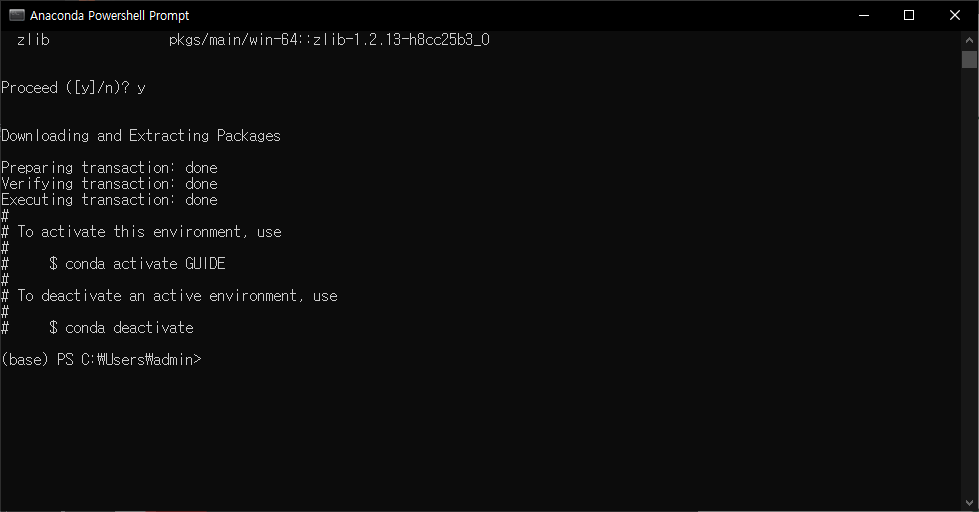The width and height of the screenshot is (979, 512).
Task: Click 'To activate this environment, use' comment
Action: (149, 232)
